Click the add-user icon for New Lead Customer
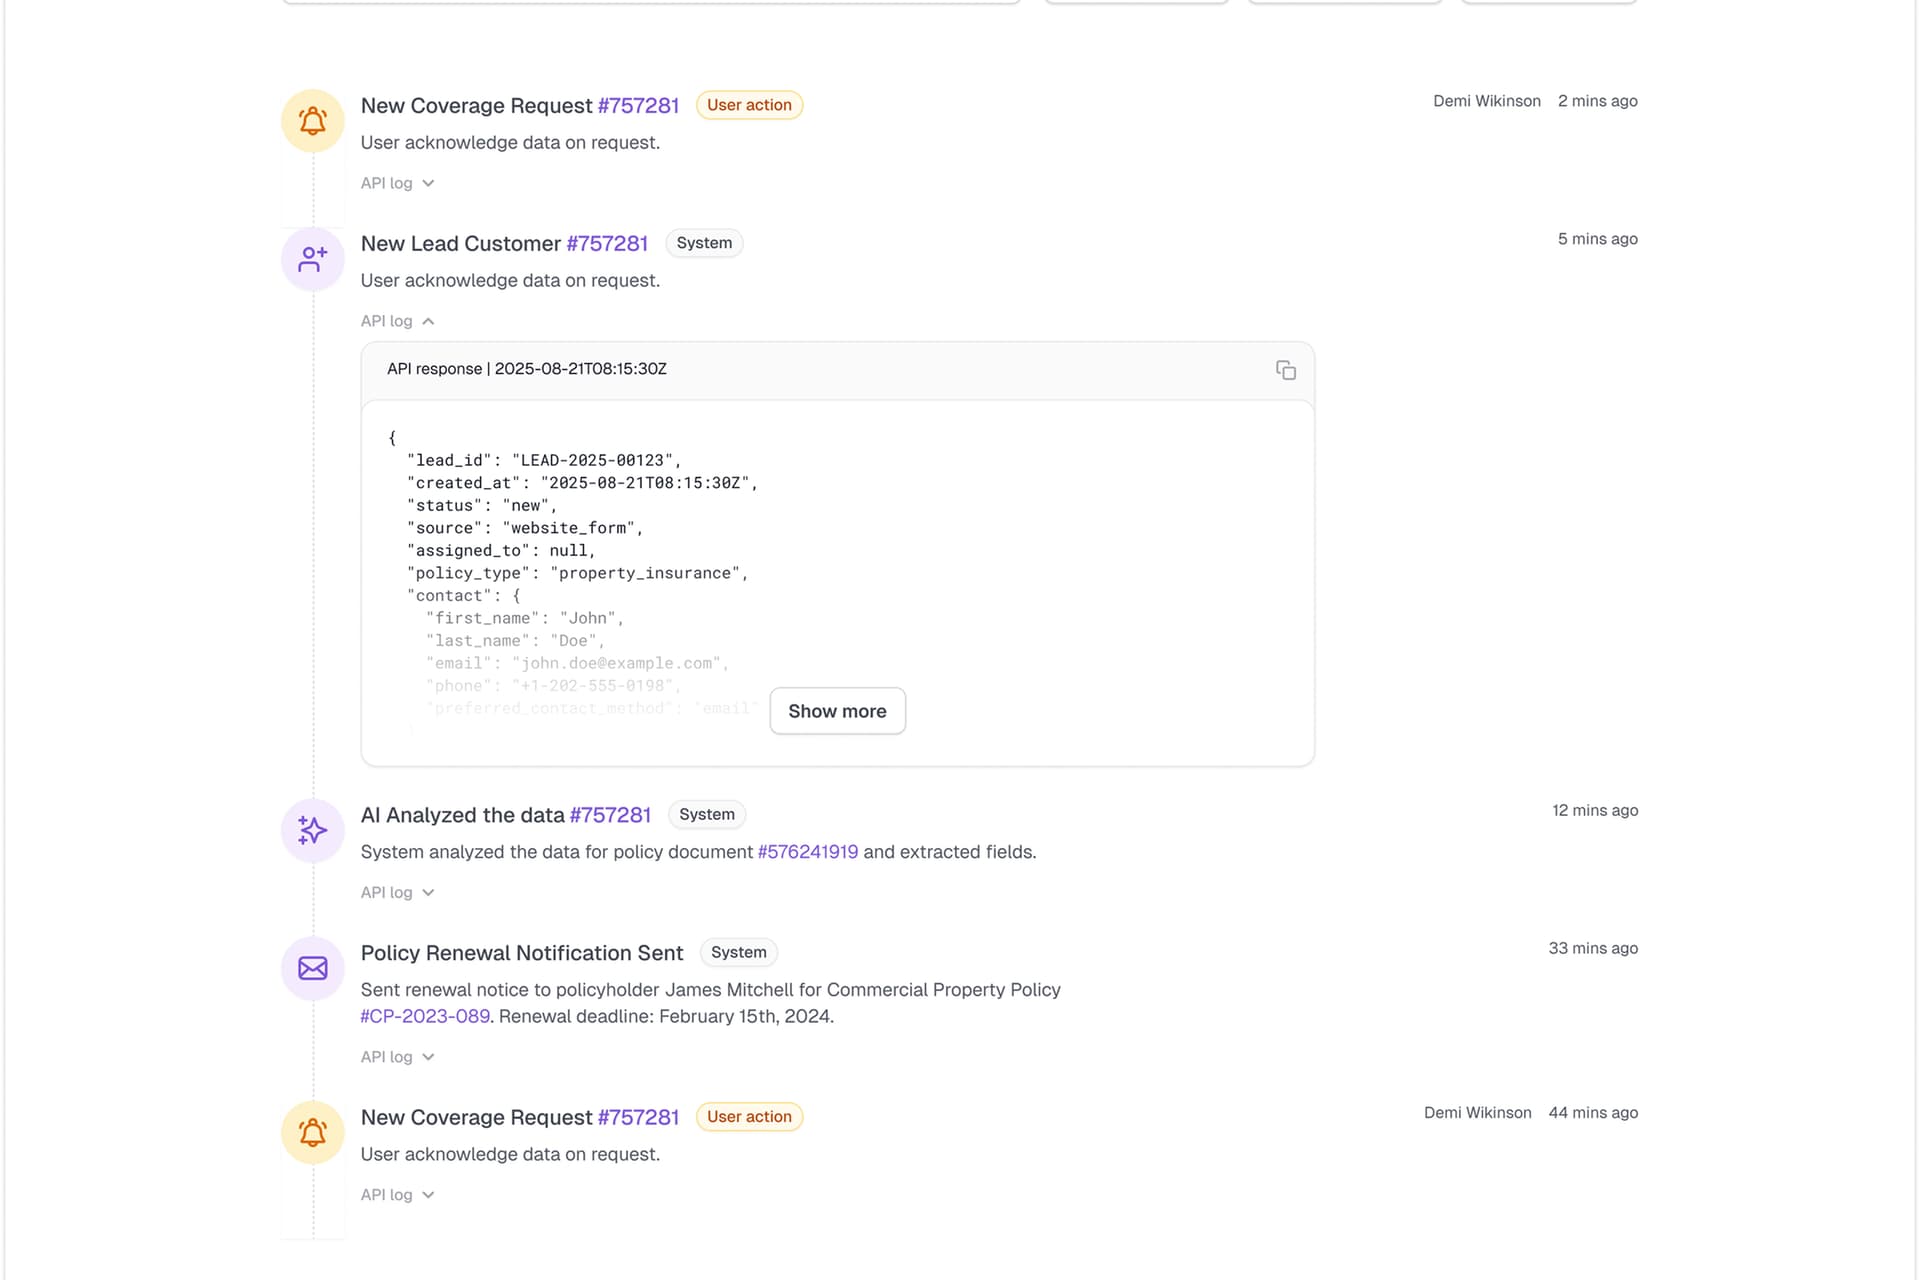This screenshot has height=1280, width=1920. 312,259
